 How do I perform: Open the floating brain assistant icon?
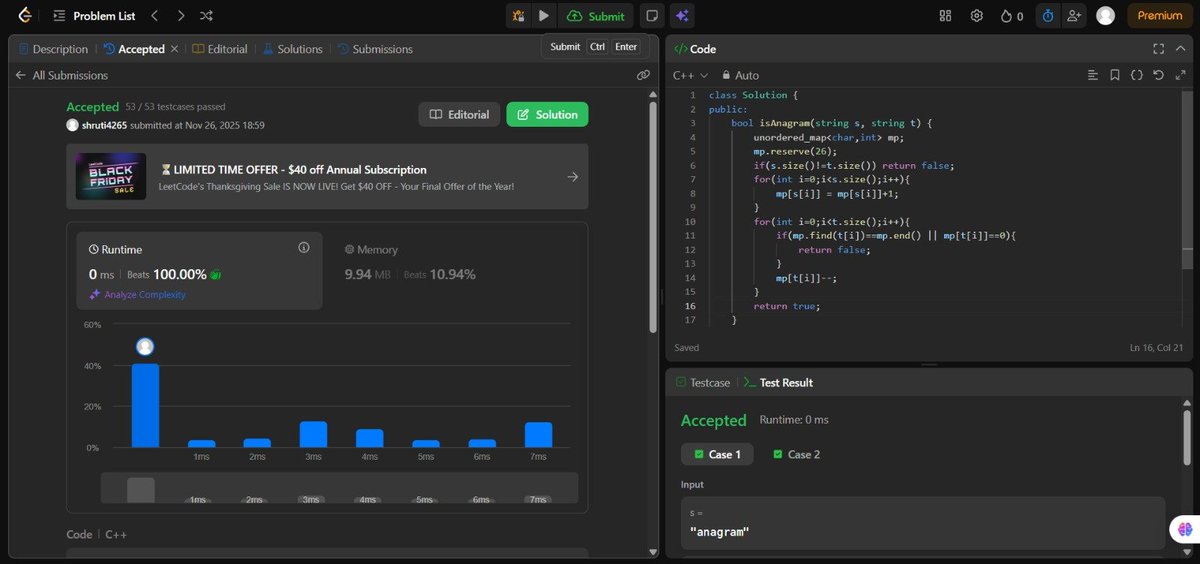1184,530
